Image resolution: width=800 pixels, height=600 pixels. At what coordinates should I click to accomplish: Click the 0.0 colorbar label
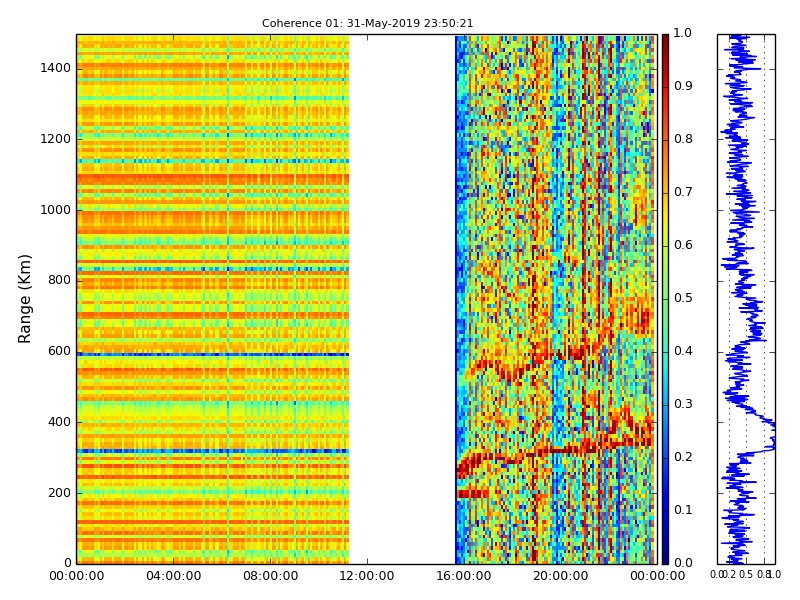click(683, 563)
